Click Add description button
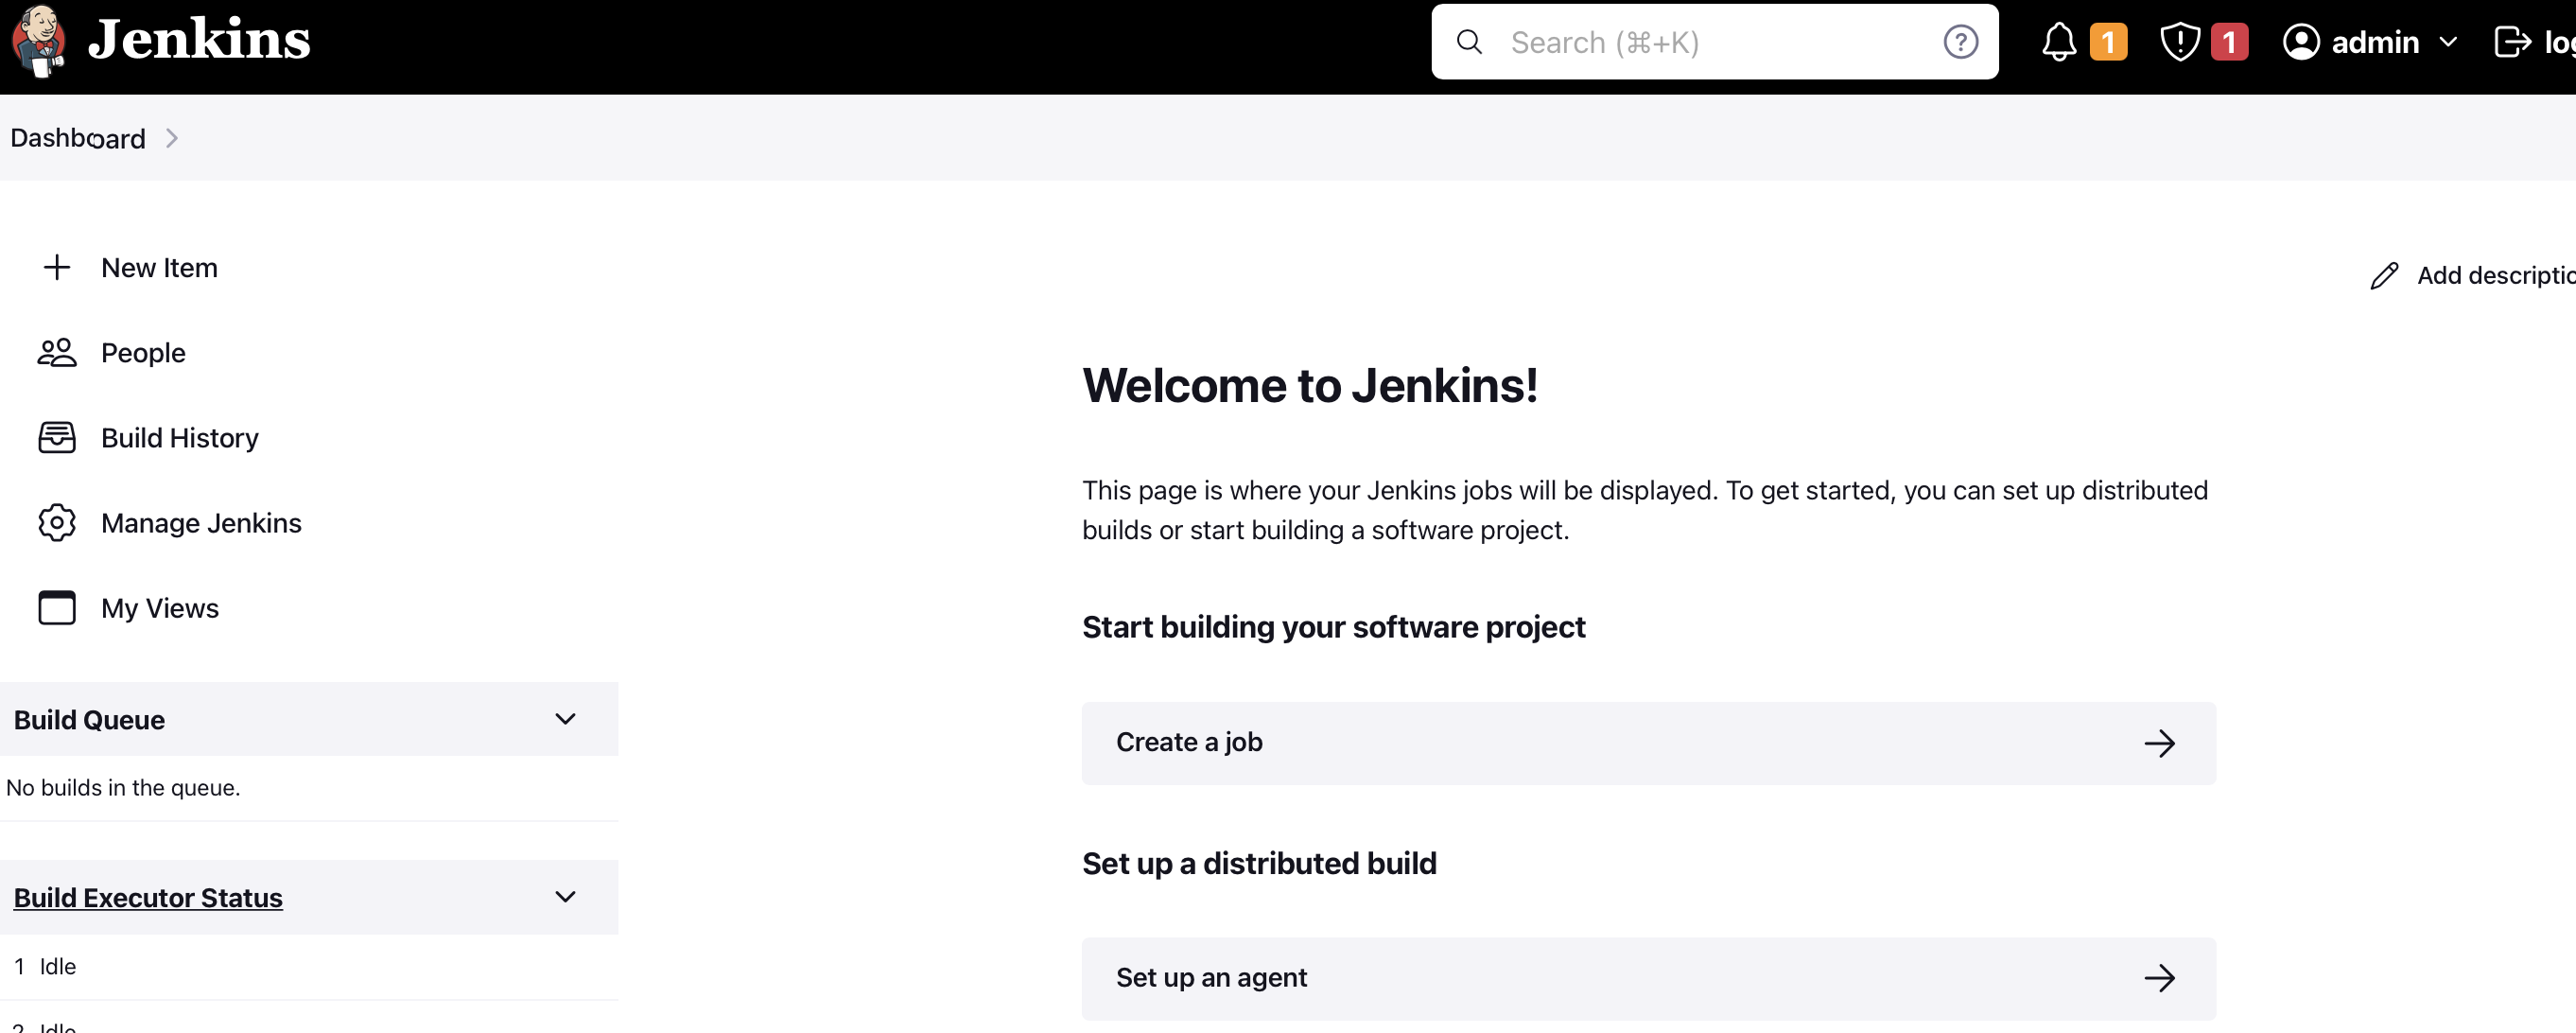Viewport: 2576px width, 1033px height. [x=2472, y=275]
